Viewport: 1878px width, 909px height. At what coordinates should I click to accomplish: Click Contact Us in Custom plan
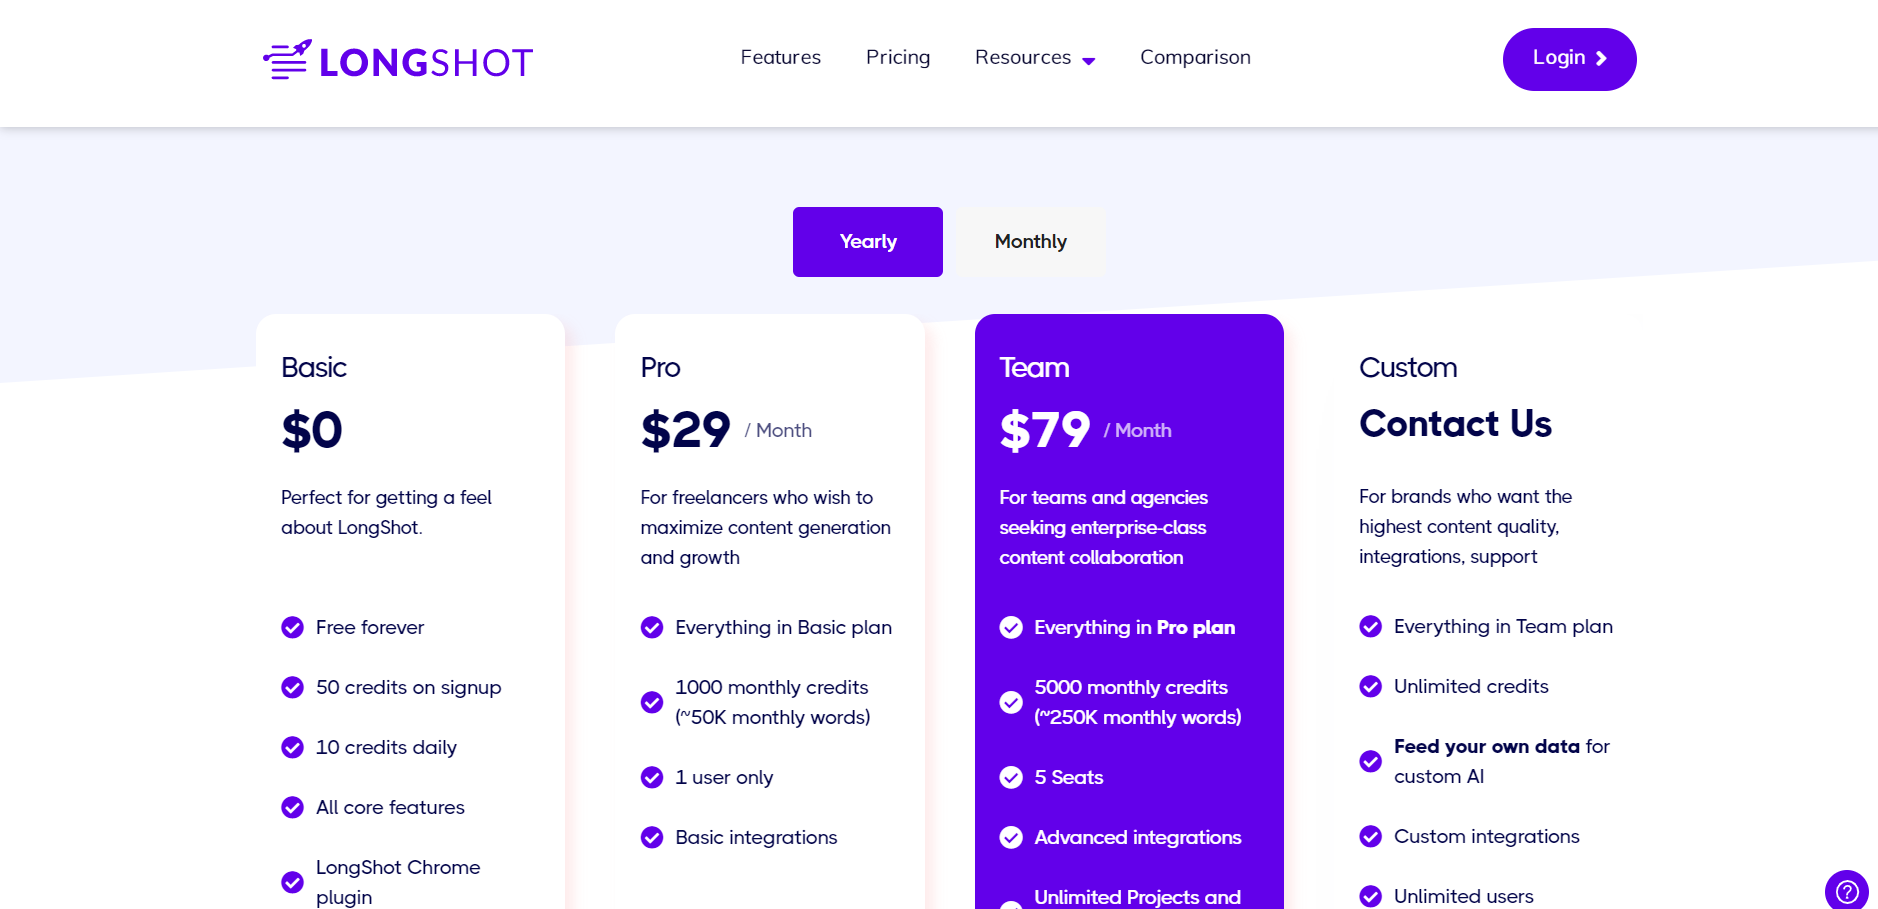pyautogui.click(x=1455, y=424)
